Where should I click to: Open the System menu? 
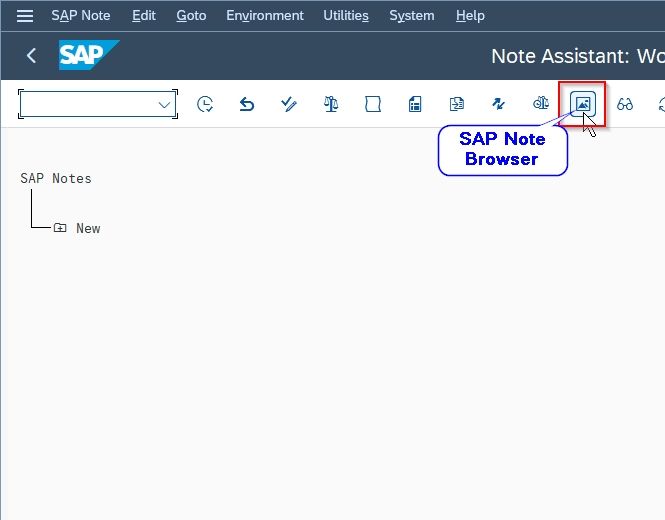click(411, 16)
